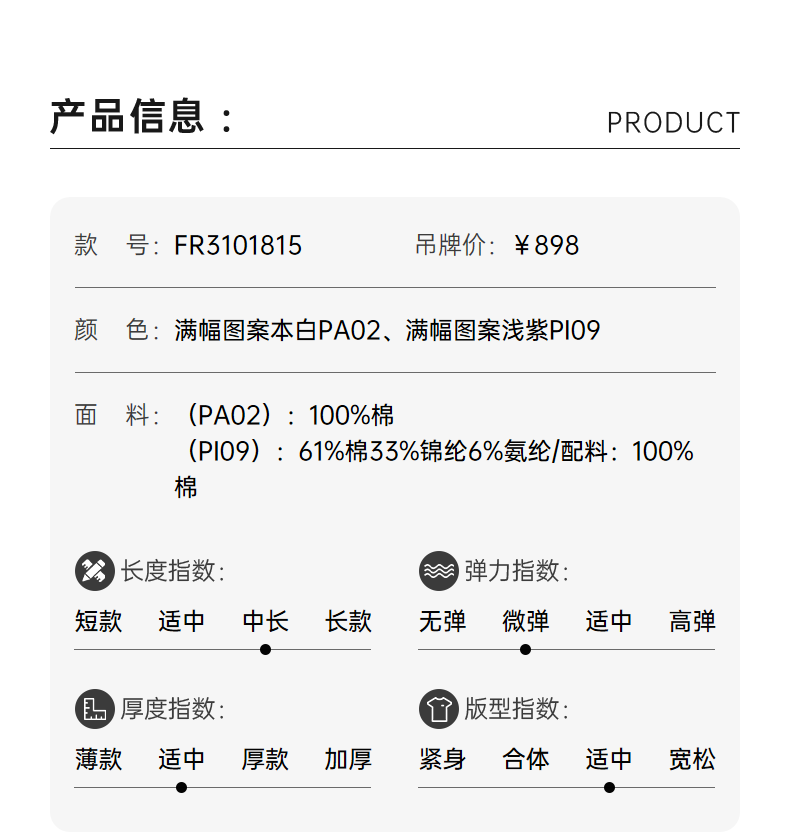This screenshot has width=790, height=832.
Task: Click the elasticity slider dot marker
Action: click(x=525, y=649)
